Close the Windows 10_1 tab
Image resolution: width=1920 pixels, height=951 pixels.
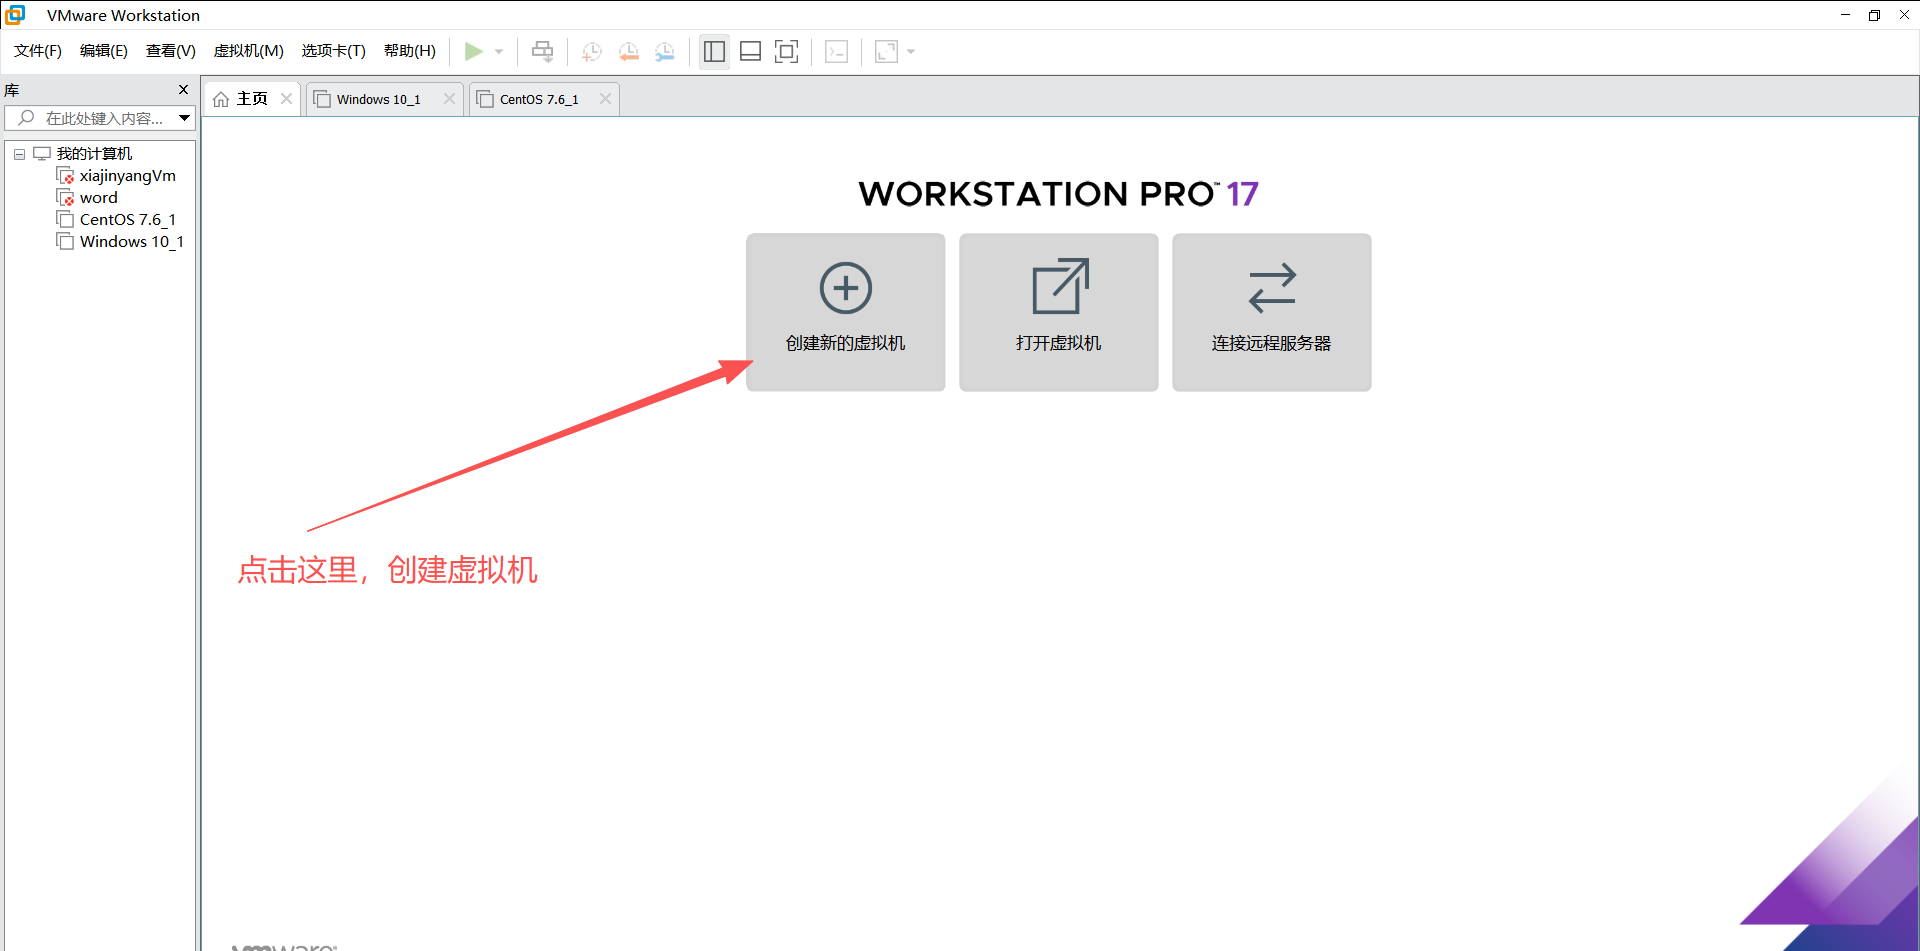click(x=449, y=98)
